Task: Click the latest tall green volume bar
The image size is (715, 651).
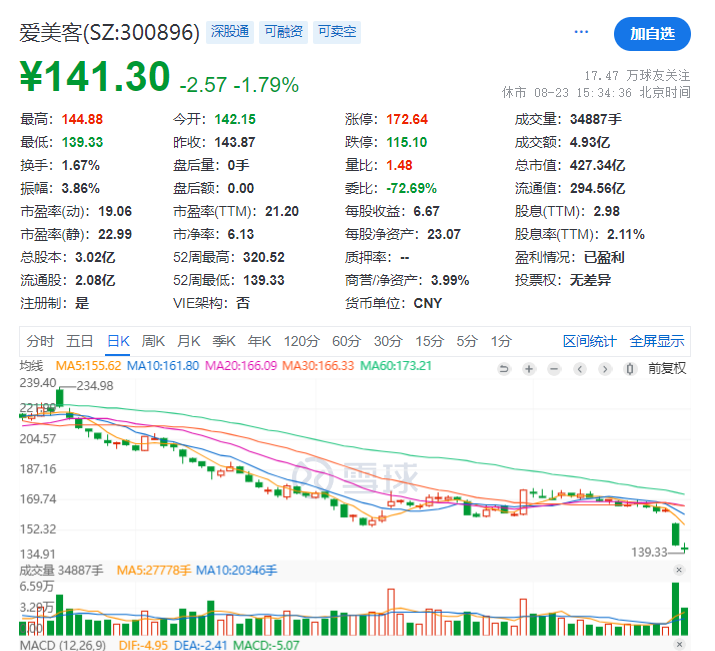Action: (675, 609)
